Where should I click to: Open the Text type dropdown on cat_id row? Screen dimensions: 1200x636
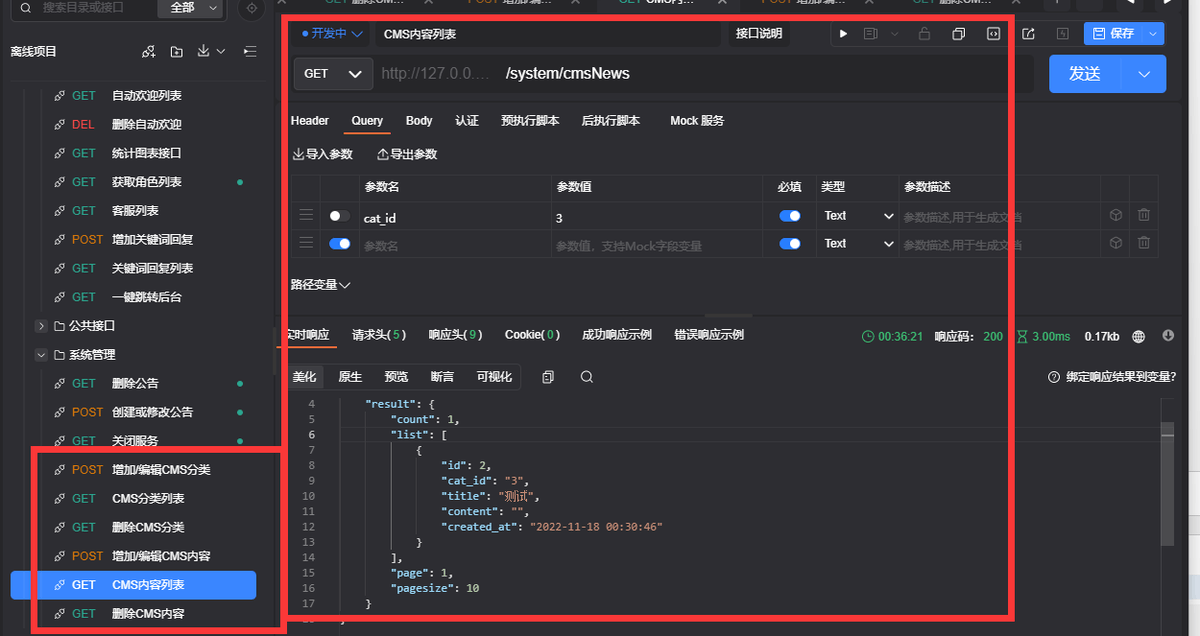click(858, 216)
